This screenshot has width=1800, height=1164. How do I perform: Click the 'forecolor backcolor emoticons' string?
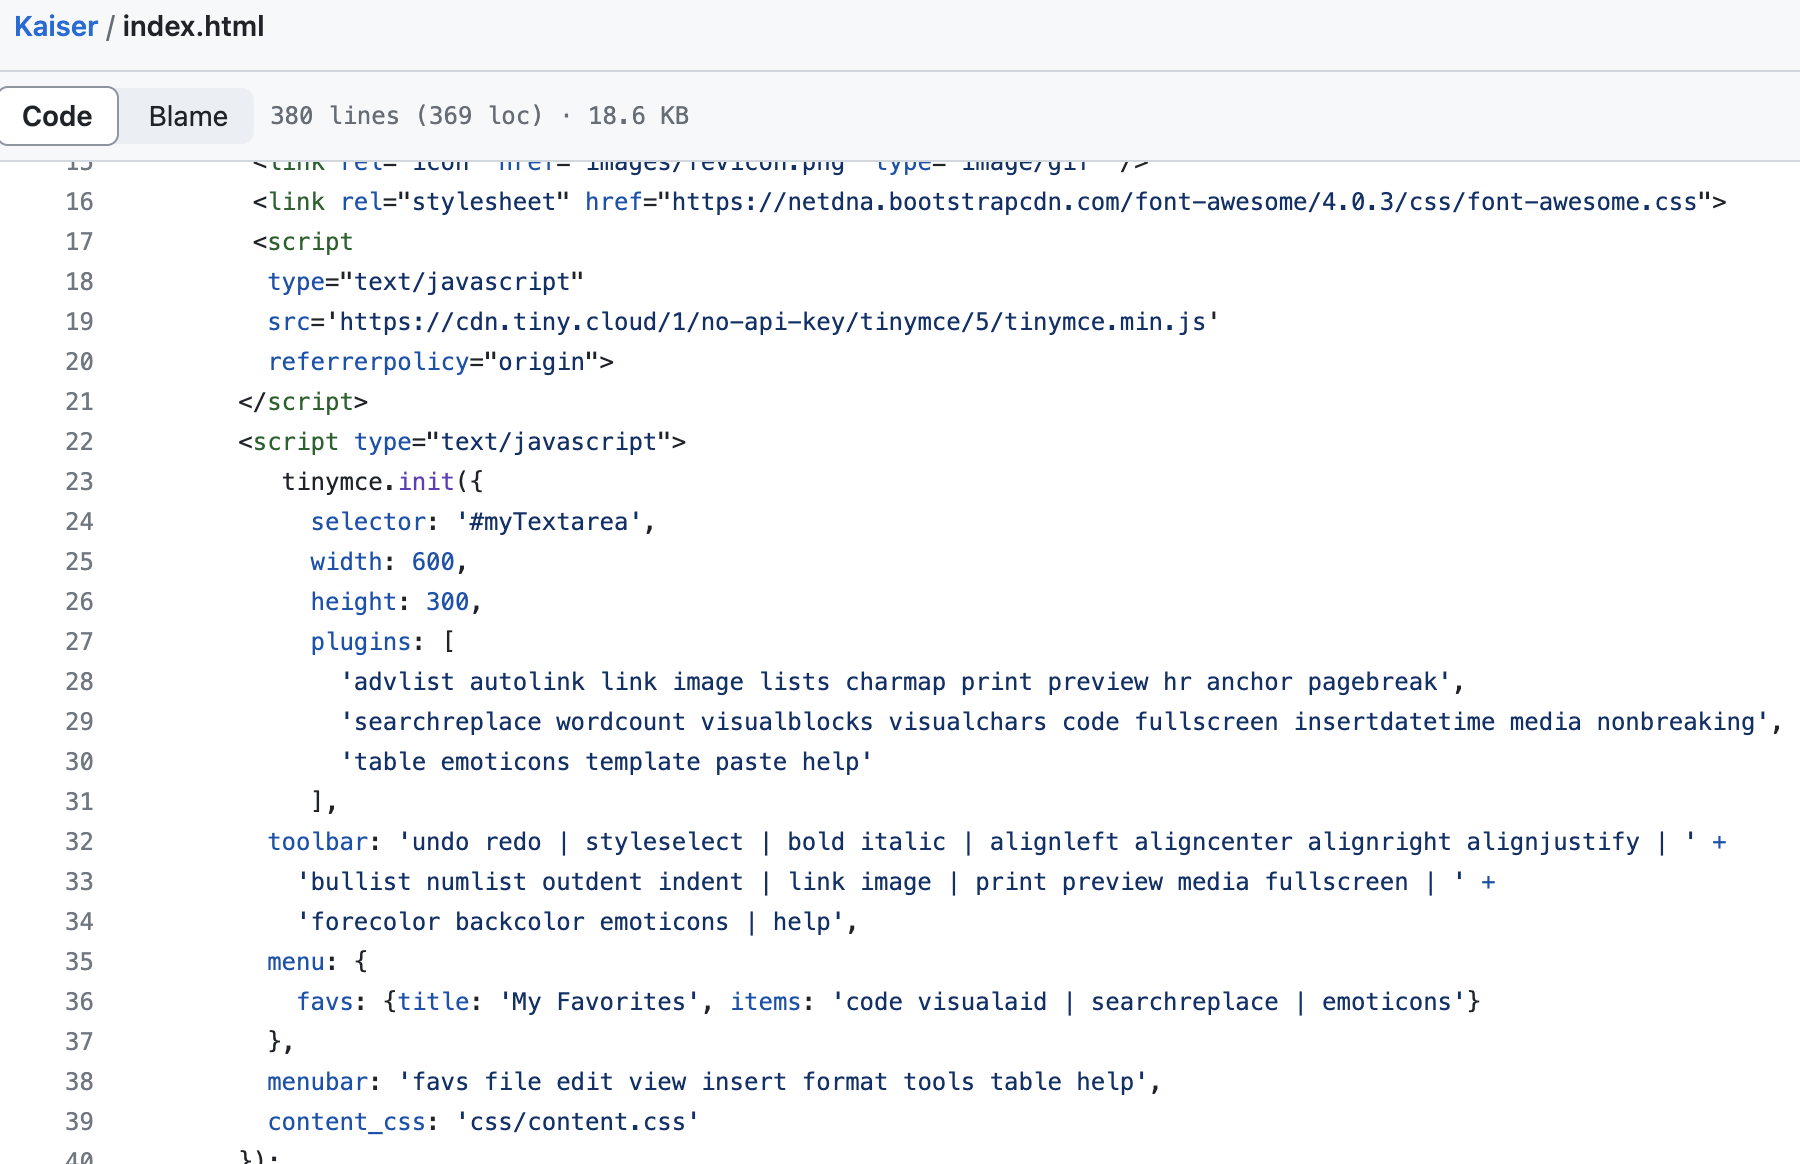pos(571,922)
